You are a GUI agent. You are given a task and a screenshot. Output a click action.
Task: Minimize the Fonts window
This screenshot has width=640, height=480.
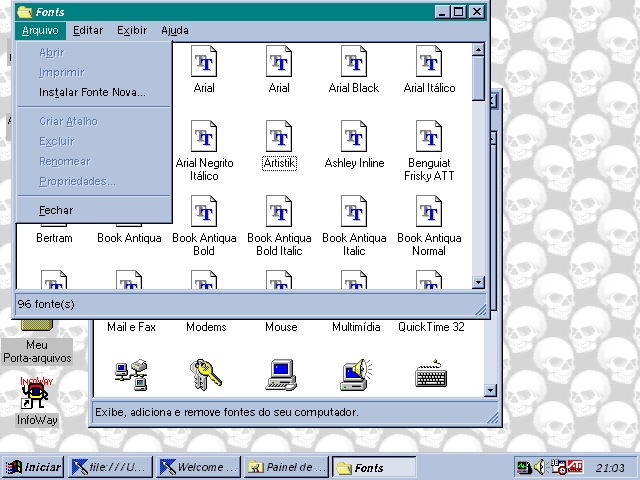point(442,12)
